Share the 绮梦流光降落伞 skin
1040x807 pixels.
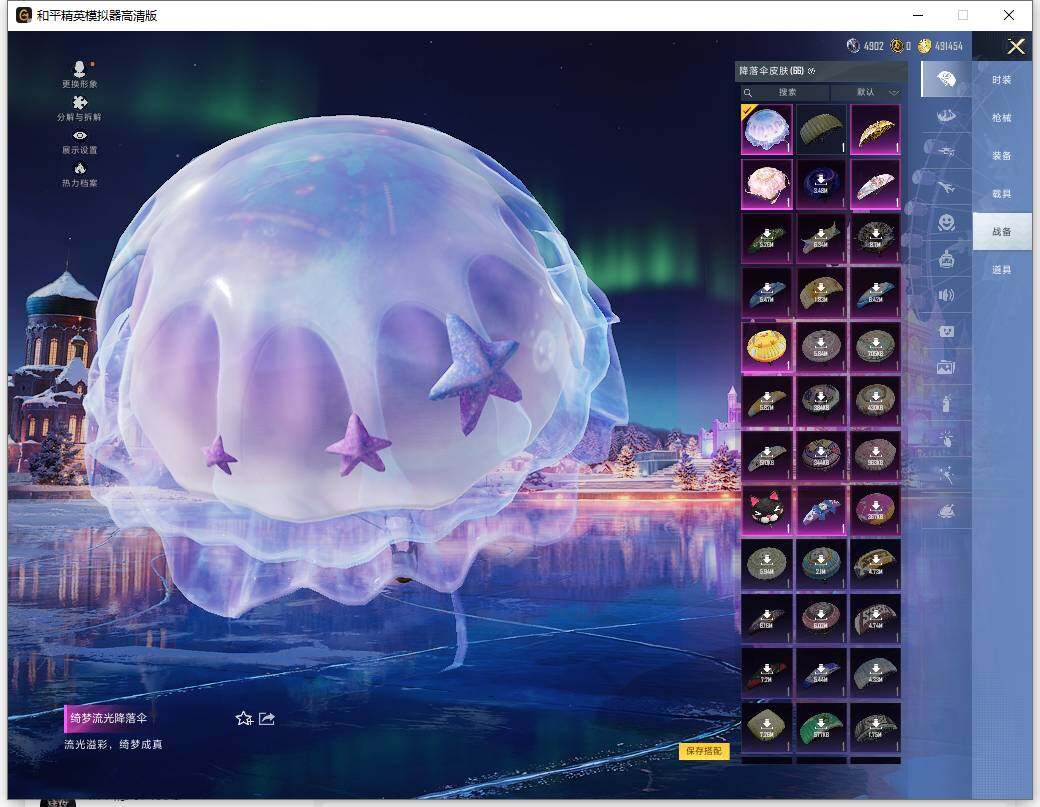click(267, 718)
